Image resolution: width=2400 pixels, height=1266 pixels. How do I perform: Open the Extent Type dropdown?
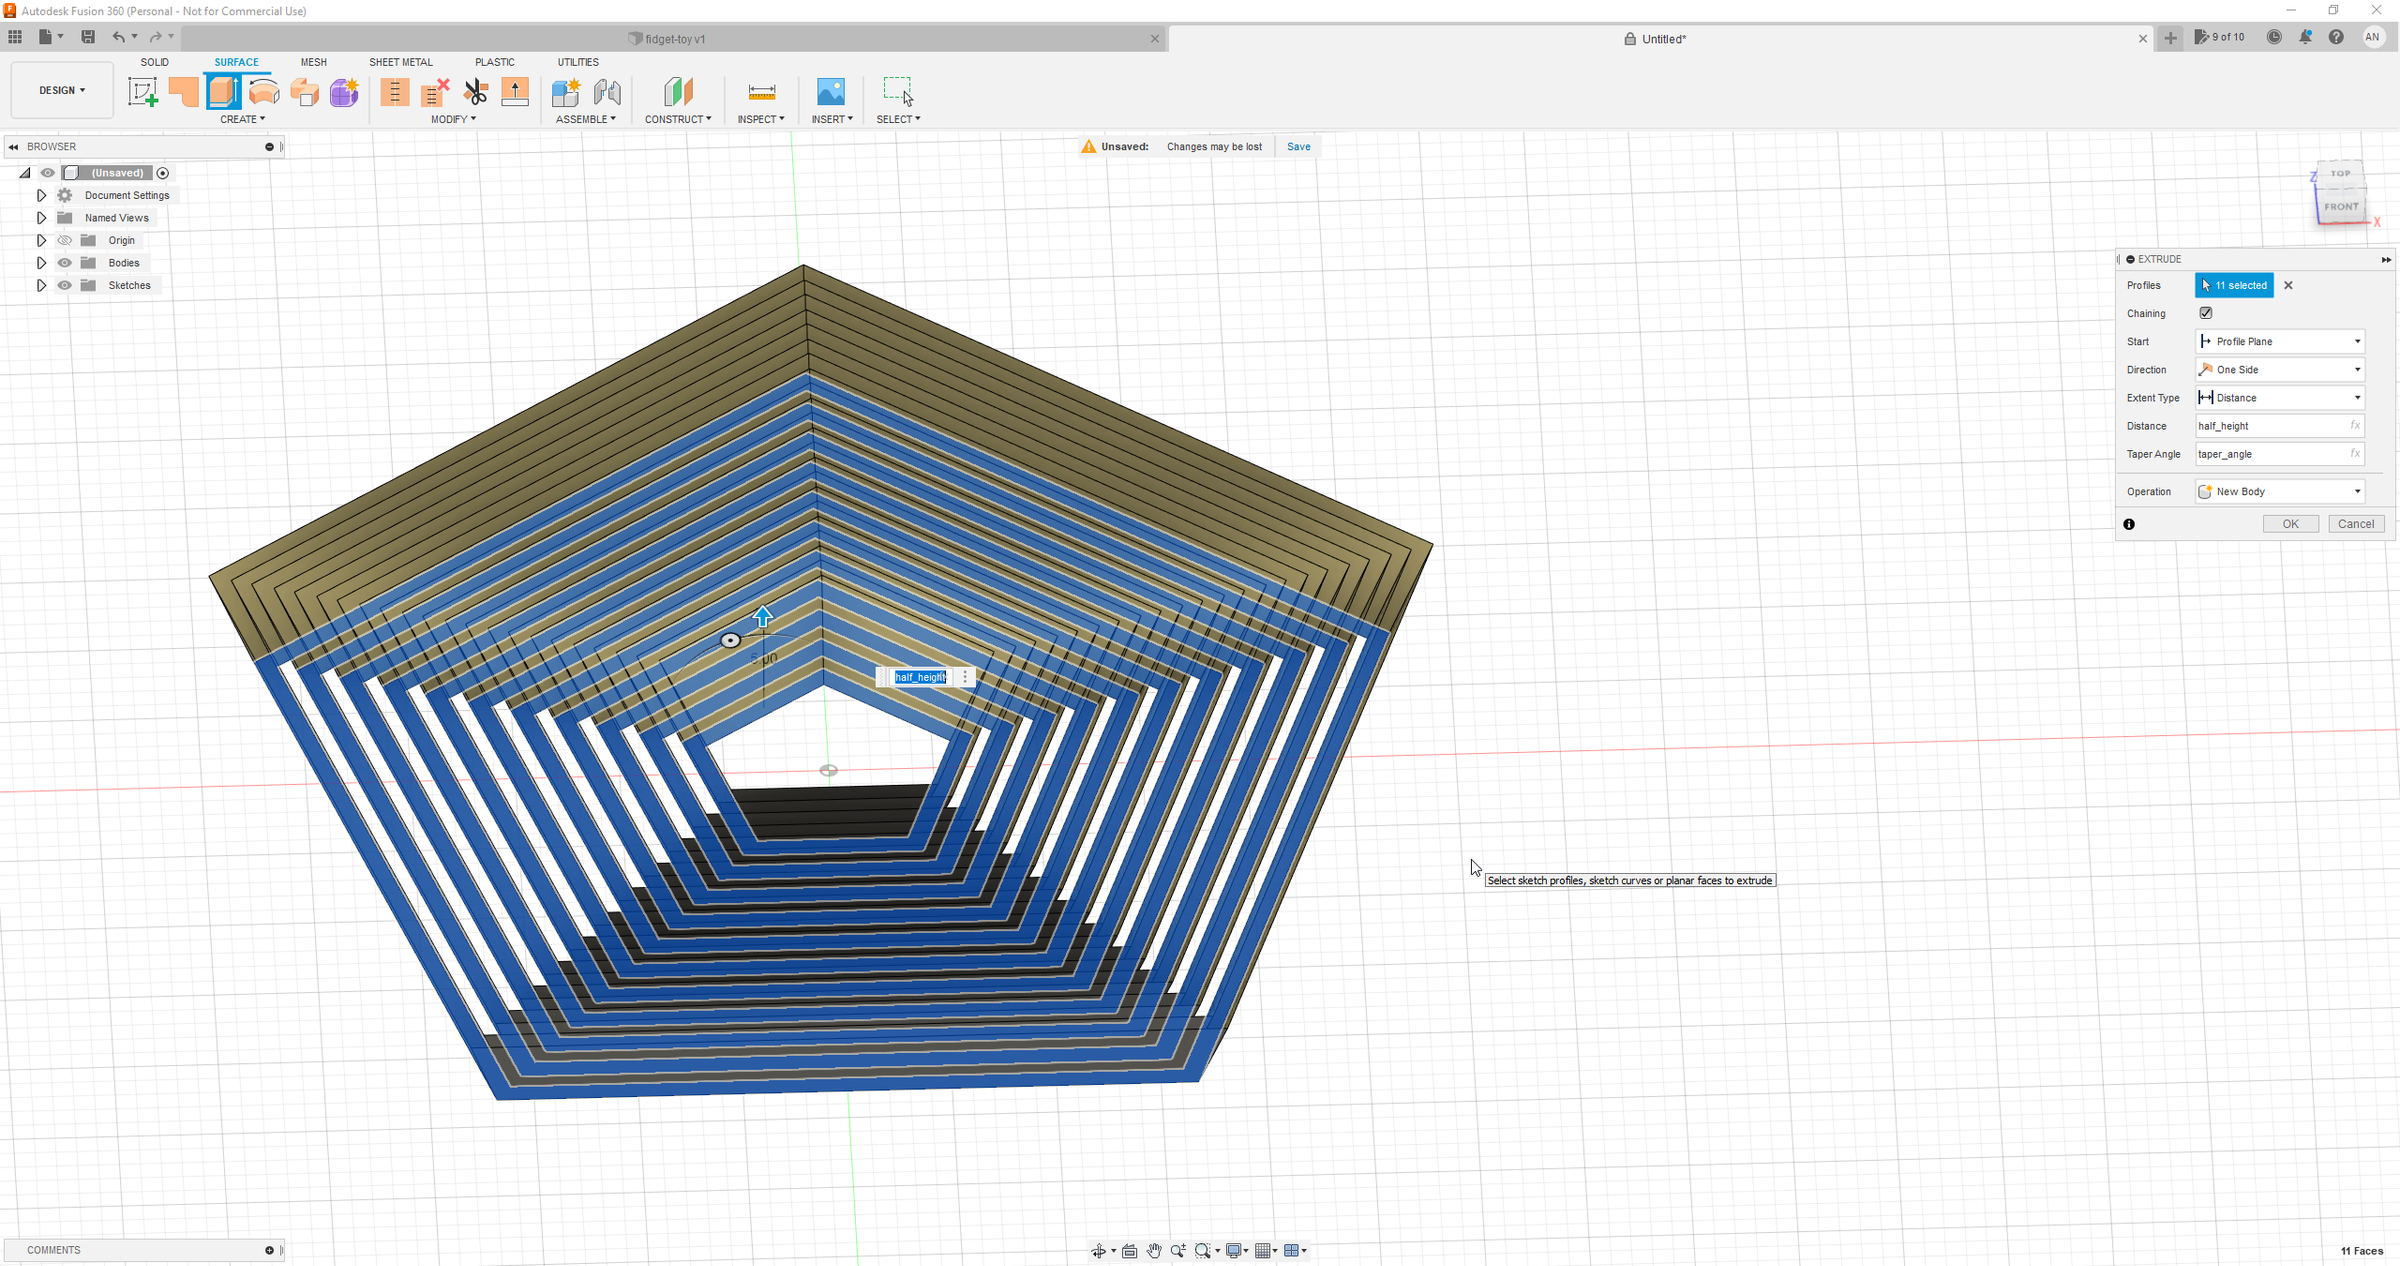(x=2279, y=398)
